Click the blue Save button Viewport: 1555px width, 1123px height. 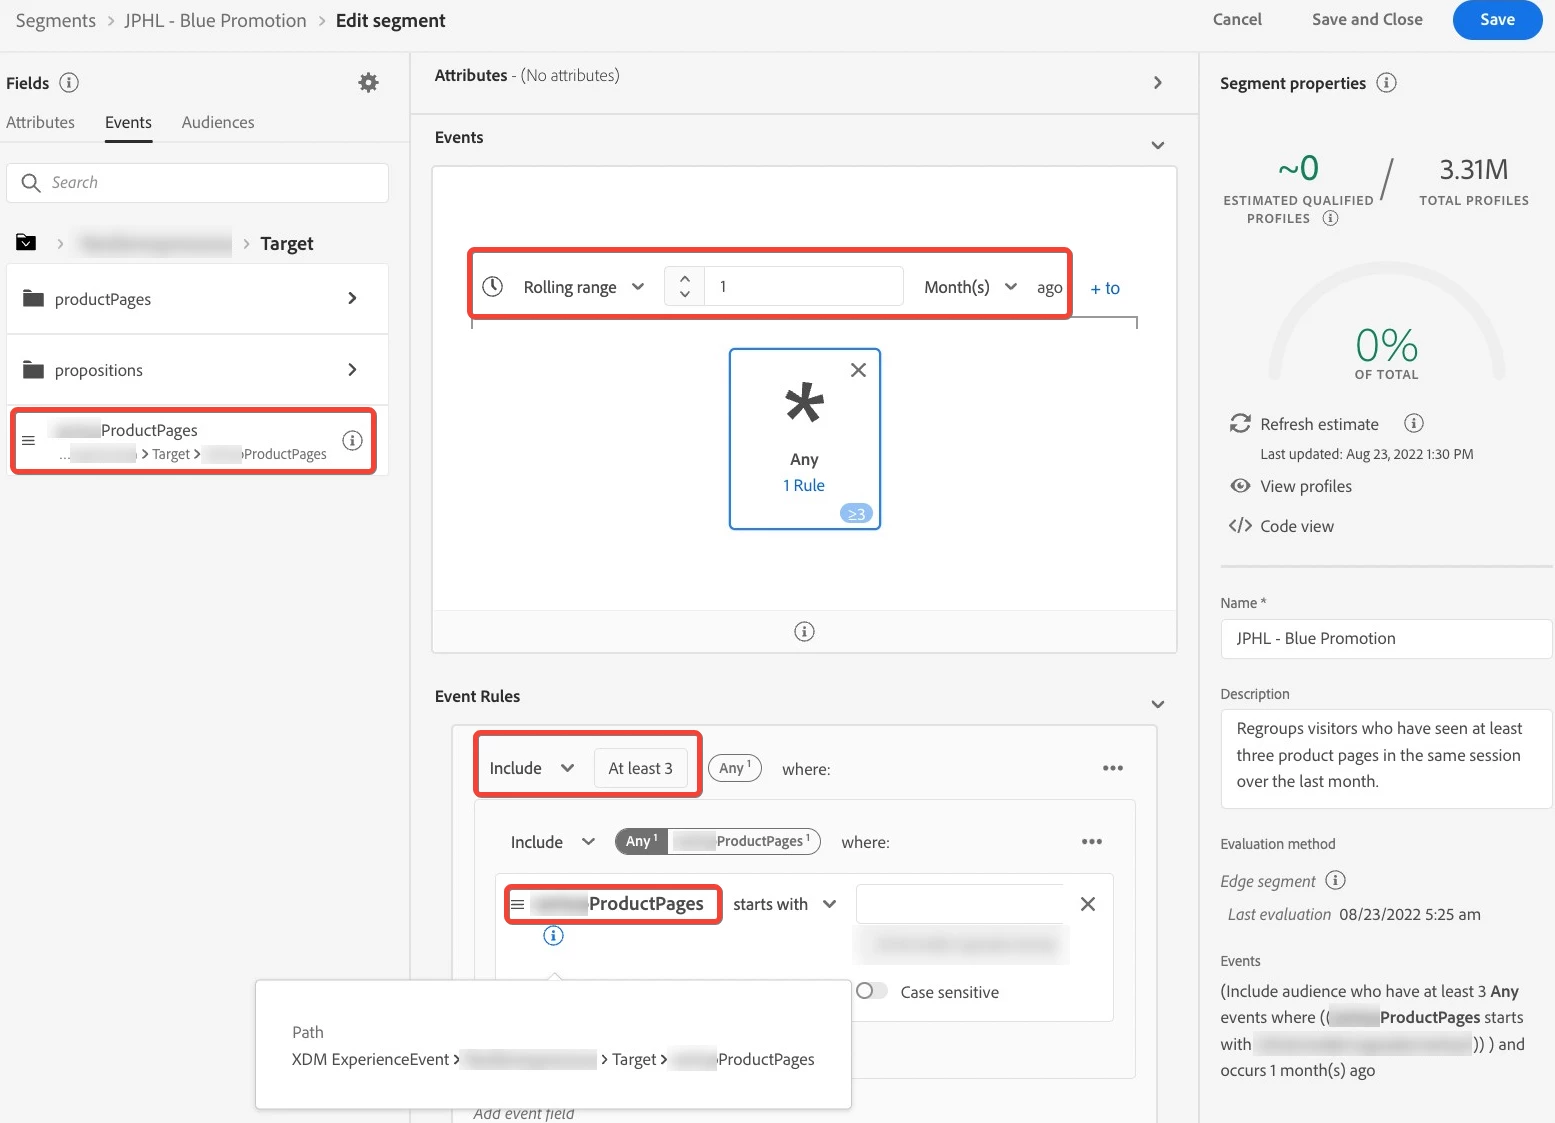click(x=1497, y=19)
